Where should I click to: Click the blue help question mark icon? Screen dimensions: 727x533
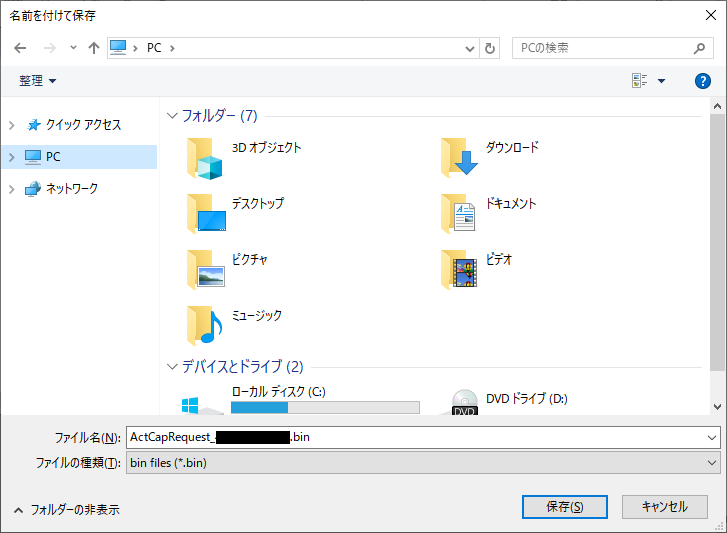coord(702,81)
